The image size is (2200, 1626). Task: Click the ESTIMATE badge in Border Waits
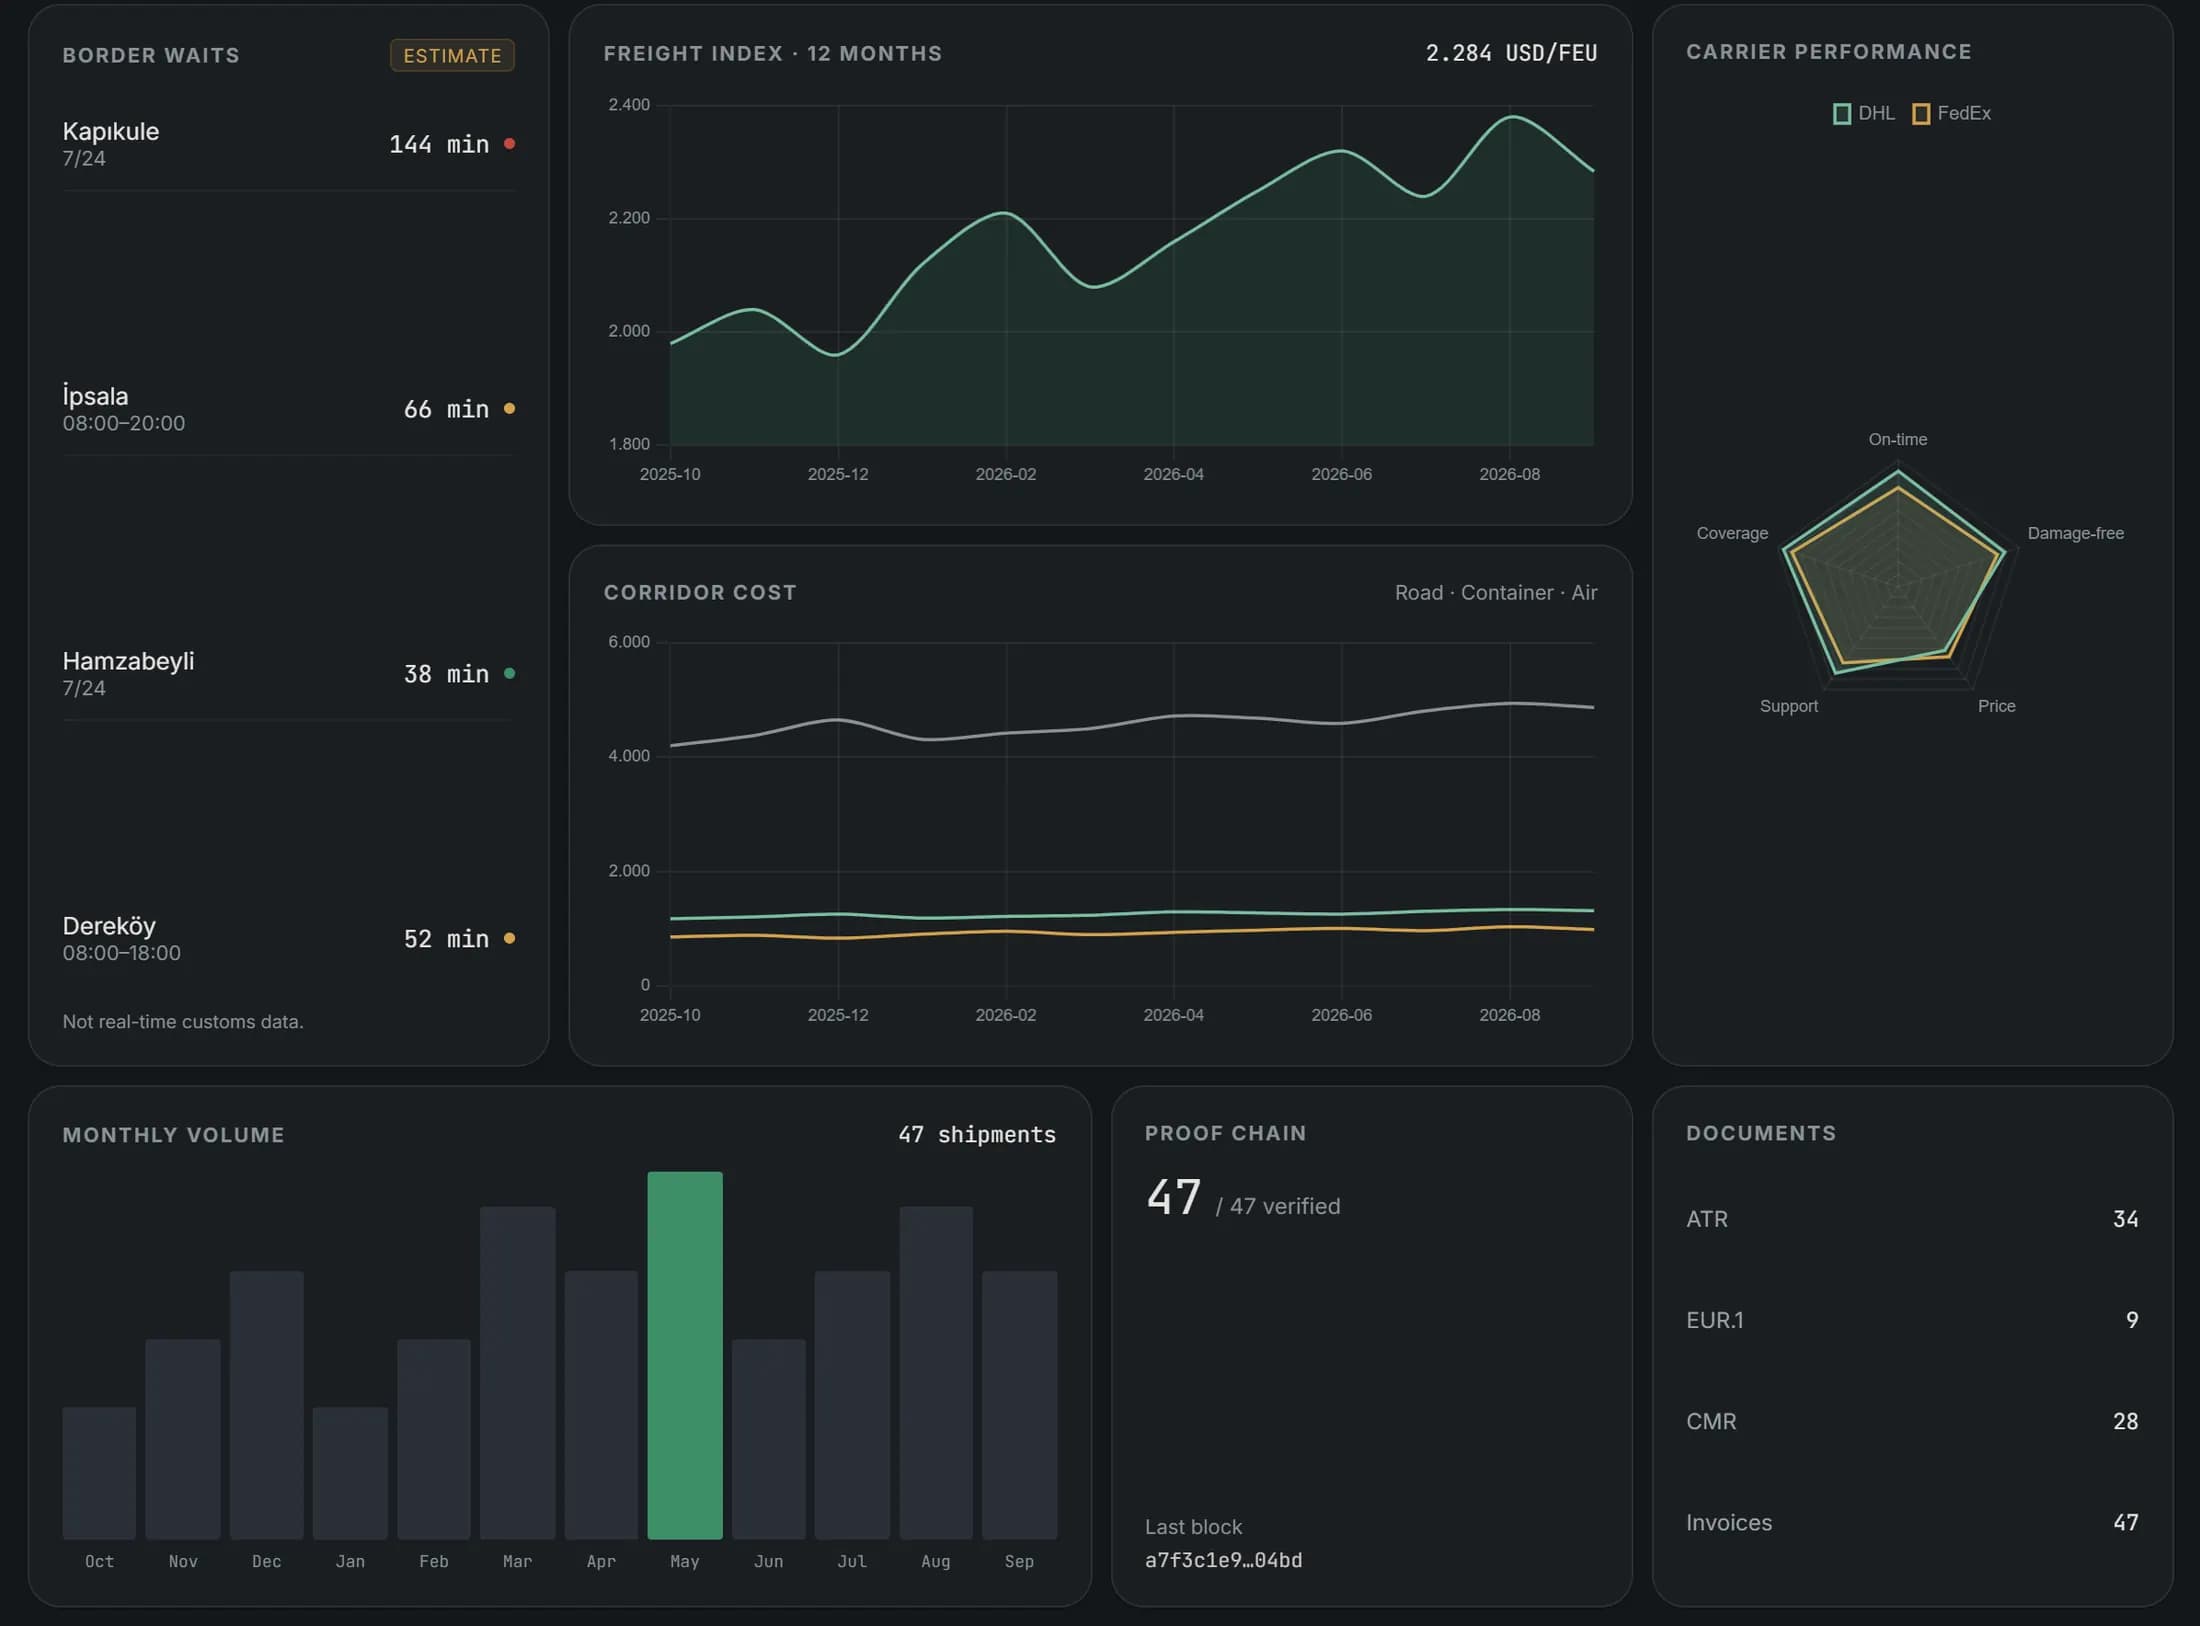452,56
